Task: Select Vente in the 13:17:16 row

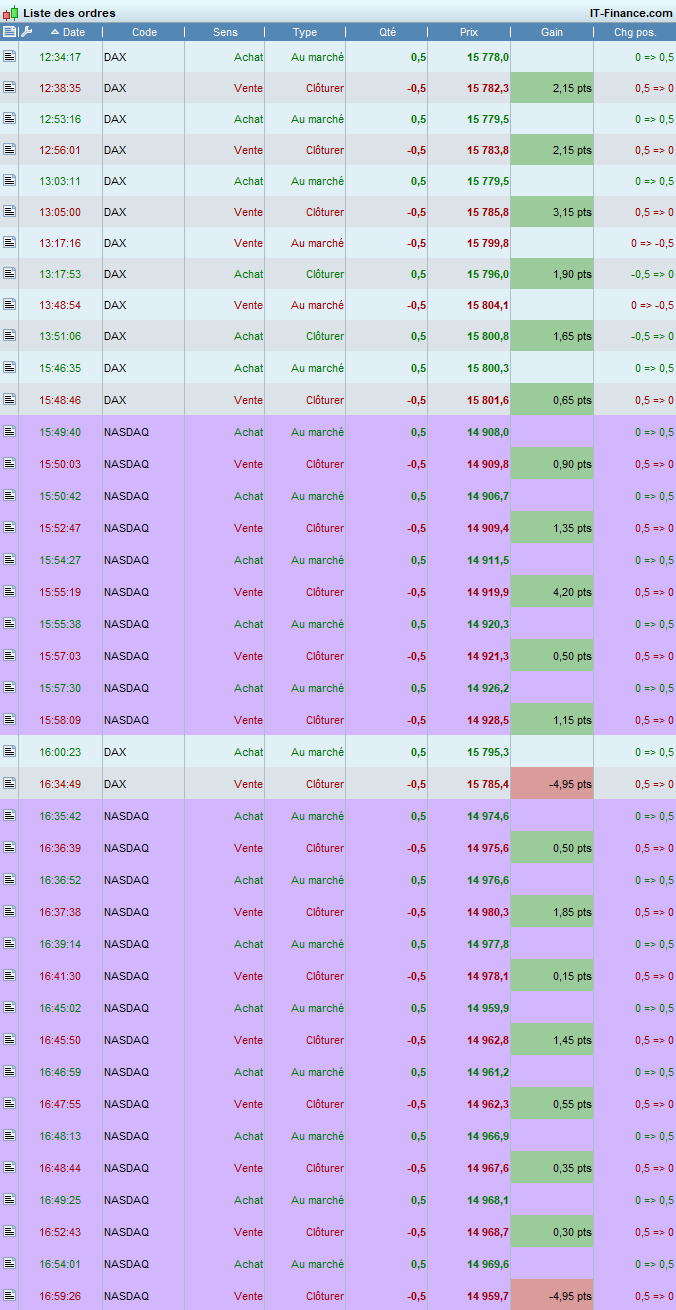Action: pos(248,243)
